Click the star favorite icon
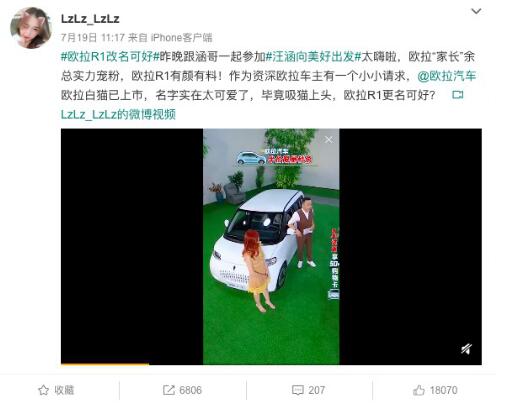Screen dimensions: 518x407 click(43, 390)
